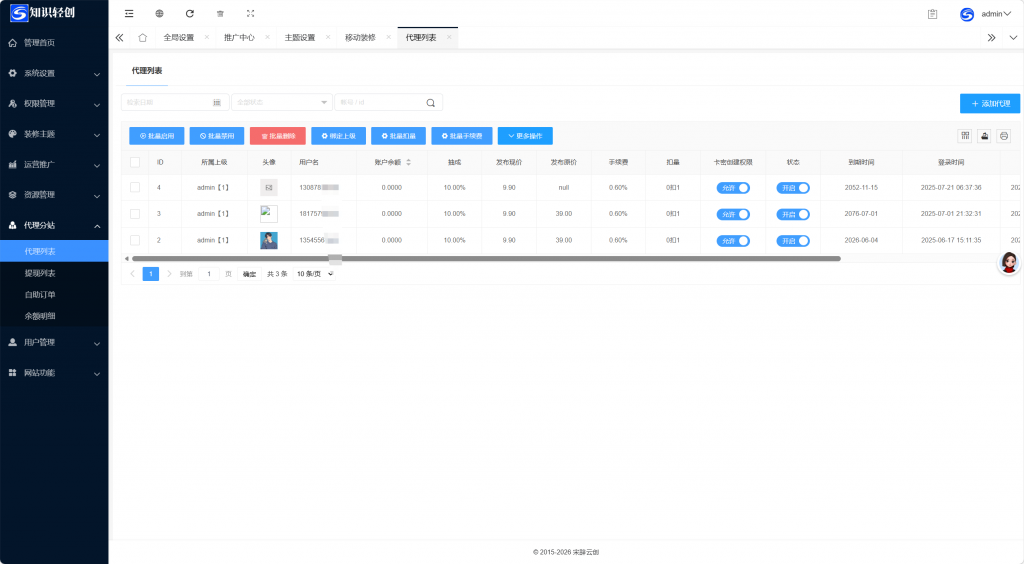Click the 添加代理 button

(x=990, y=103)
